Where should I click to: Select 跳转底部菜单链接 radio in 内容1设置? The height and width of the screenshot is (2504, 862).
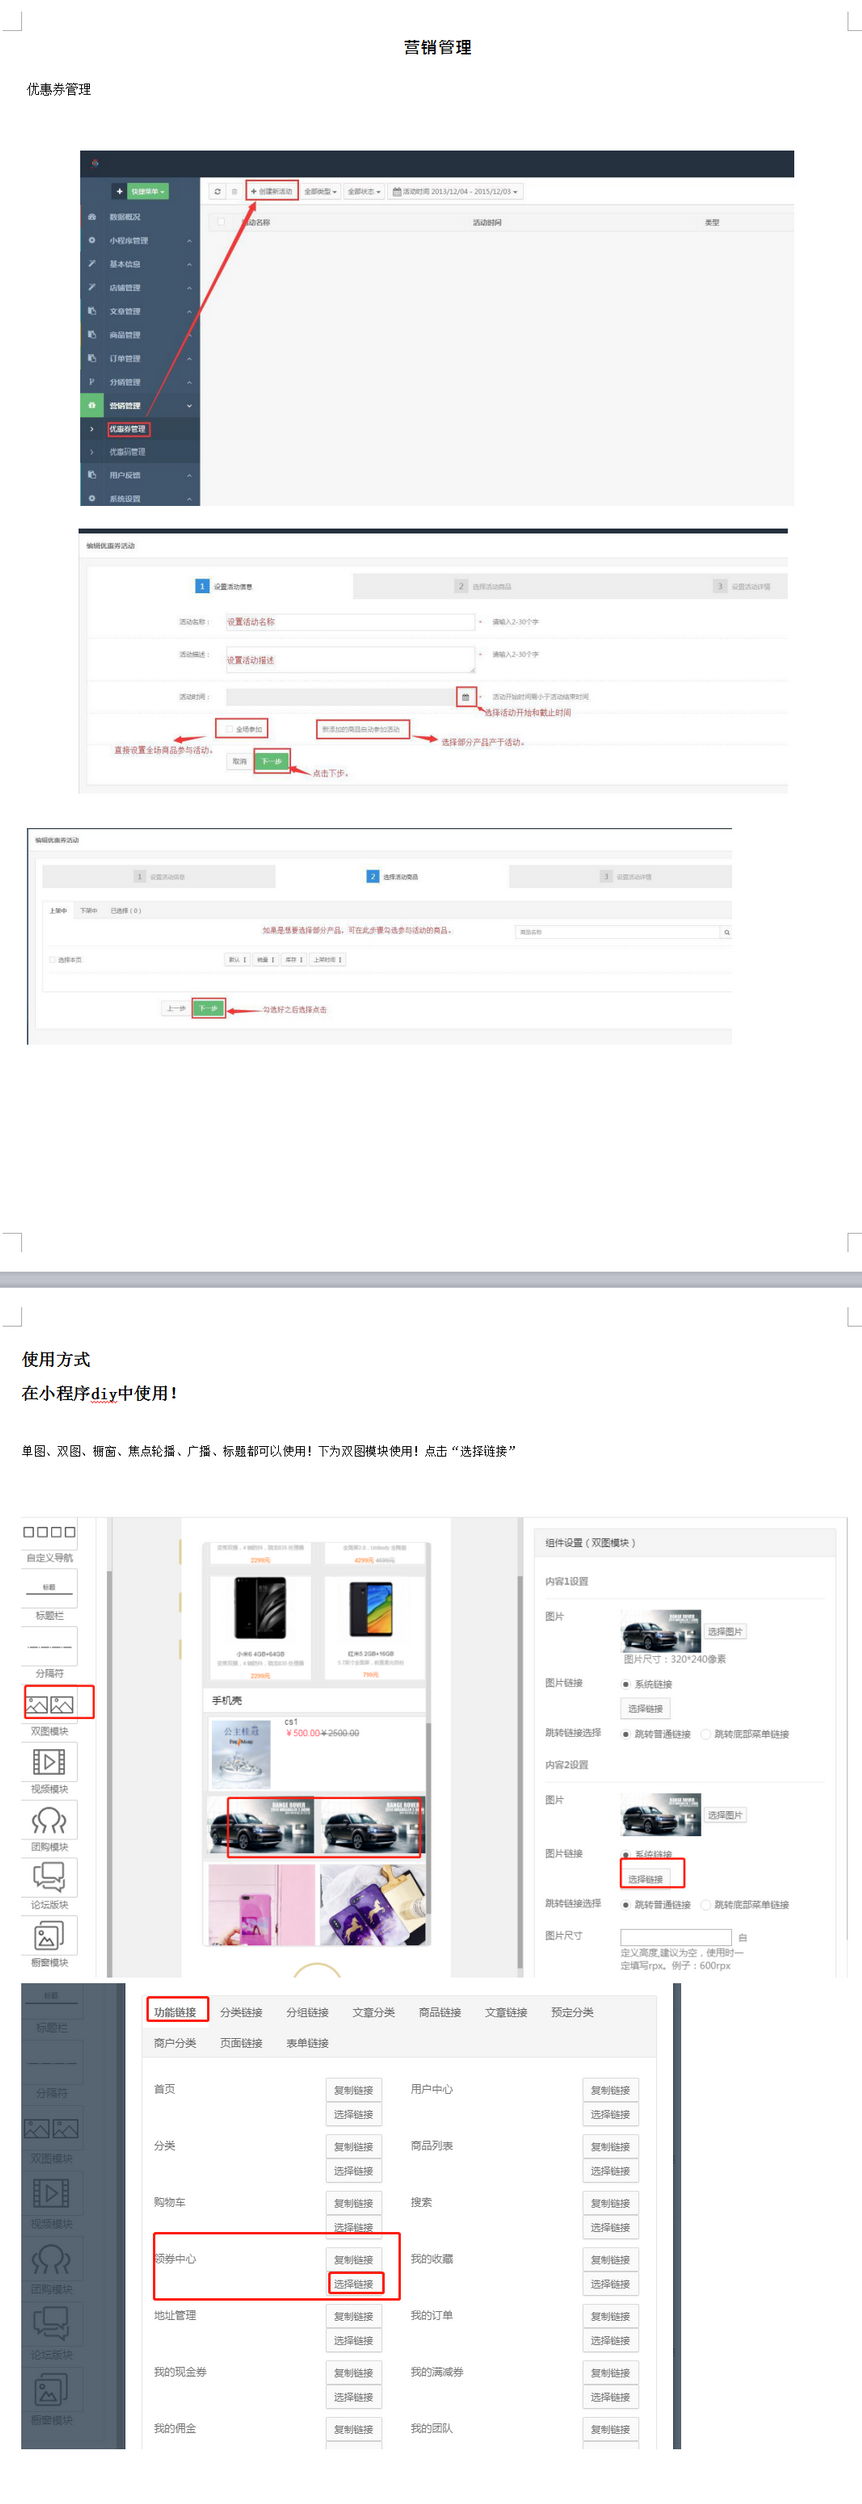706,1734
